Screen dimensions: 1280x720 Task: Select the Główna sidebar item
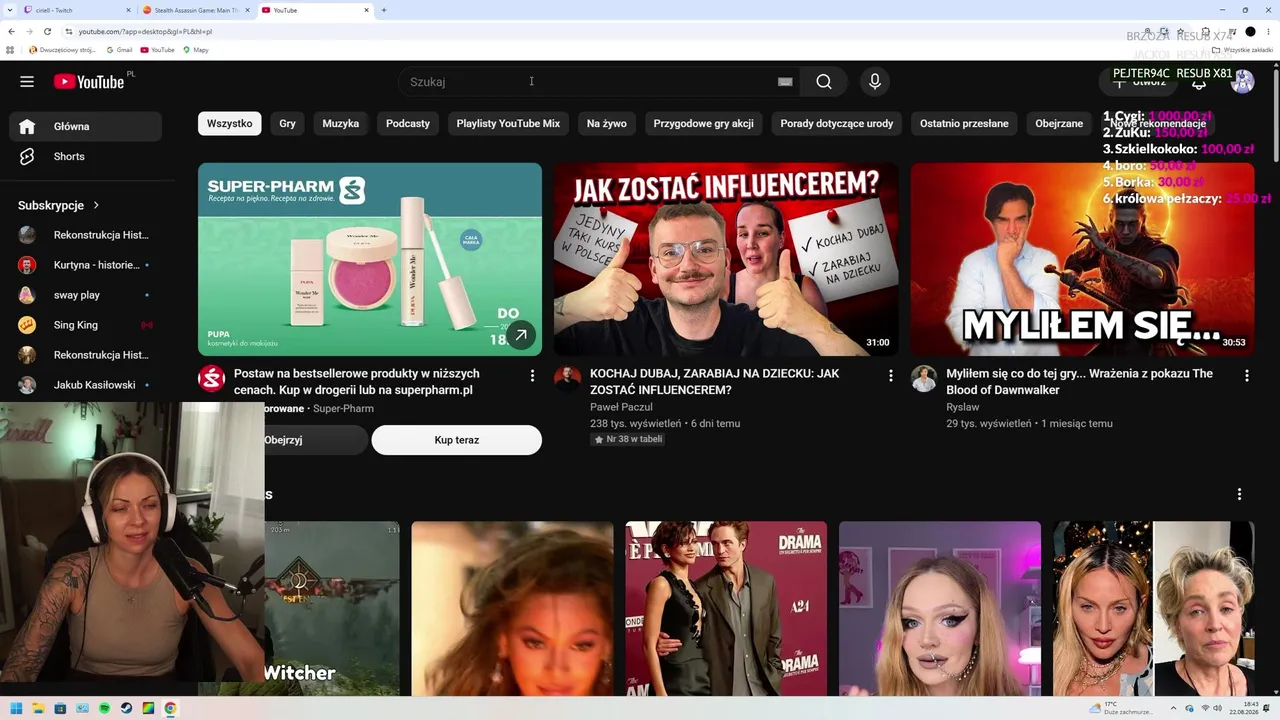pyautogui.click(x=86, y=126)
